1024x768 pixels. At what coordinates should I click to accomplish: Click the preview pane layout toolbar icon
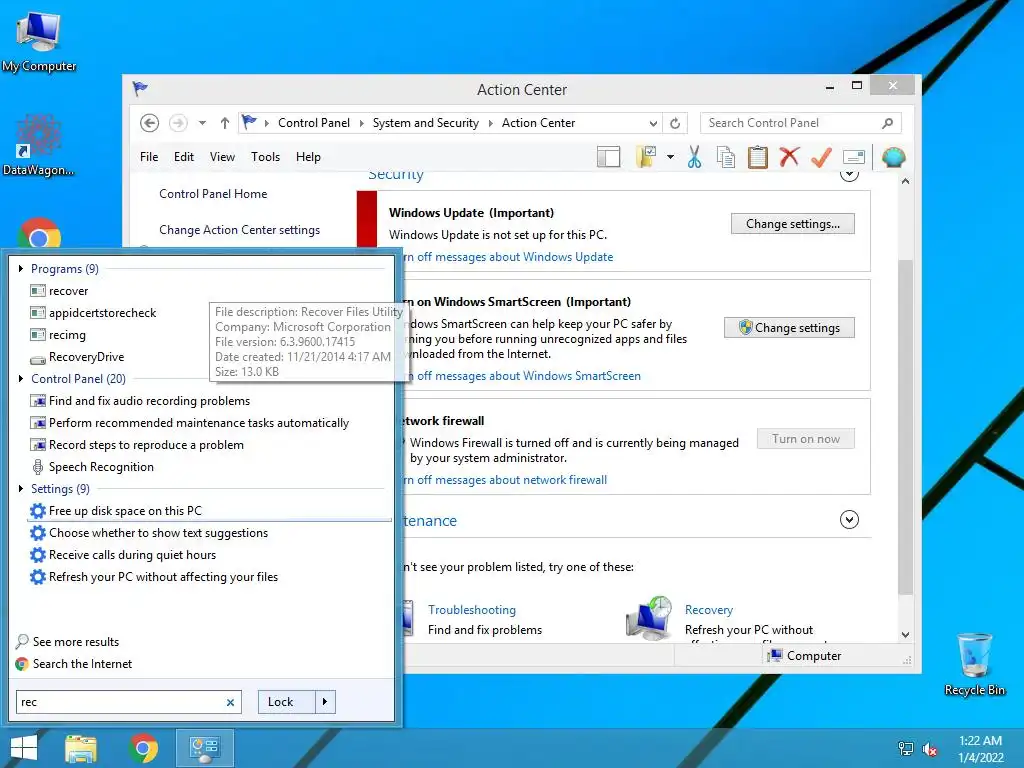(609, 157)
